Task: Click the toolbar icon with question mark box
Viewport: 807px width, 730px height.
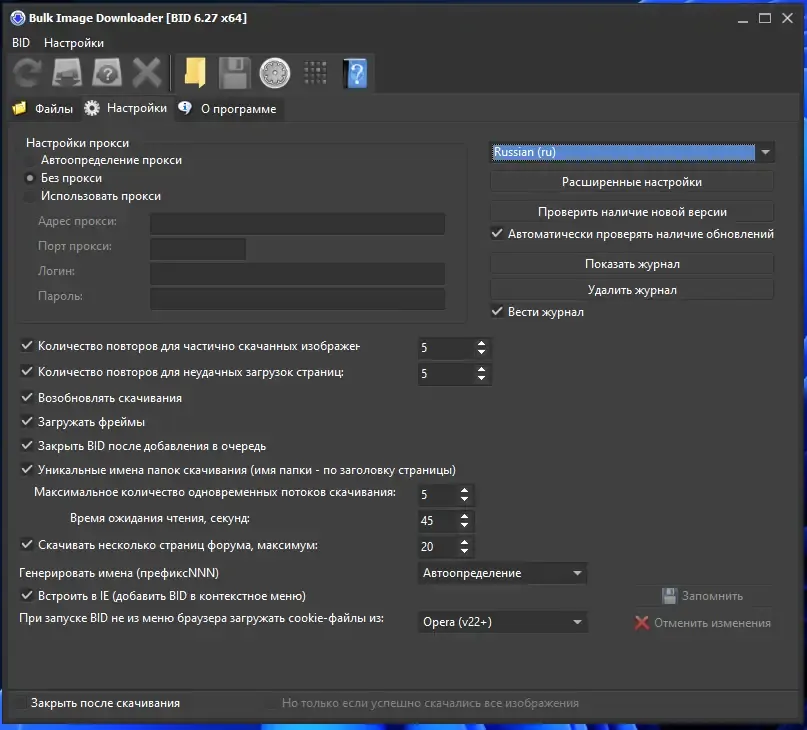Action: pyautogui.click(x=107, y=73)
